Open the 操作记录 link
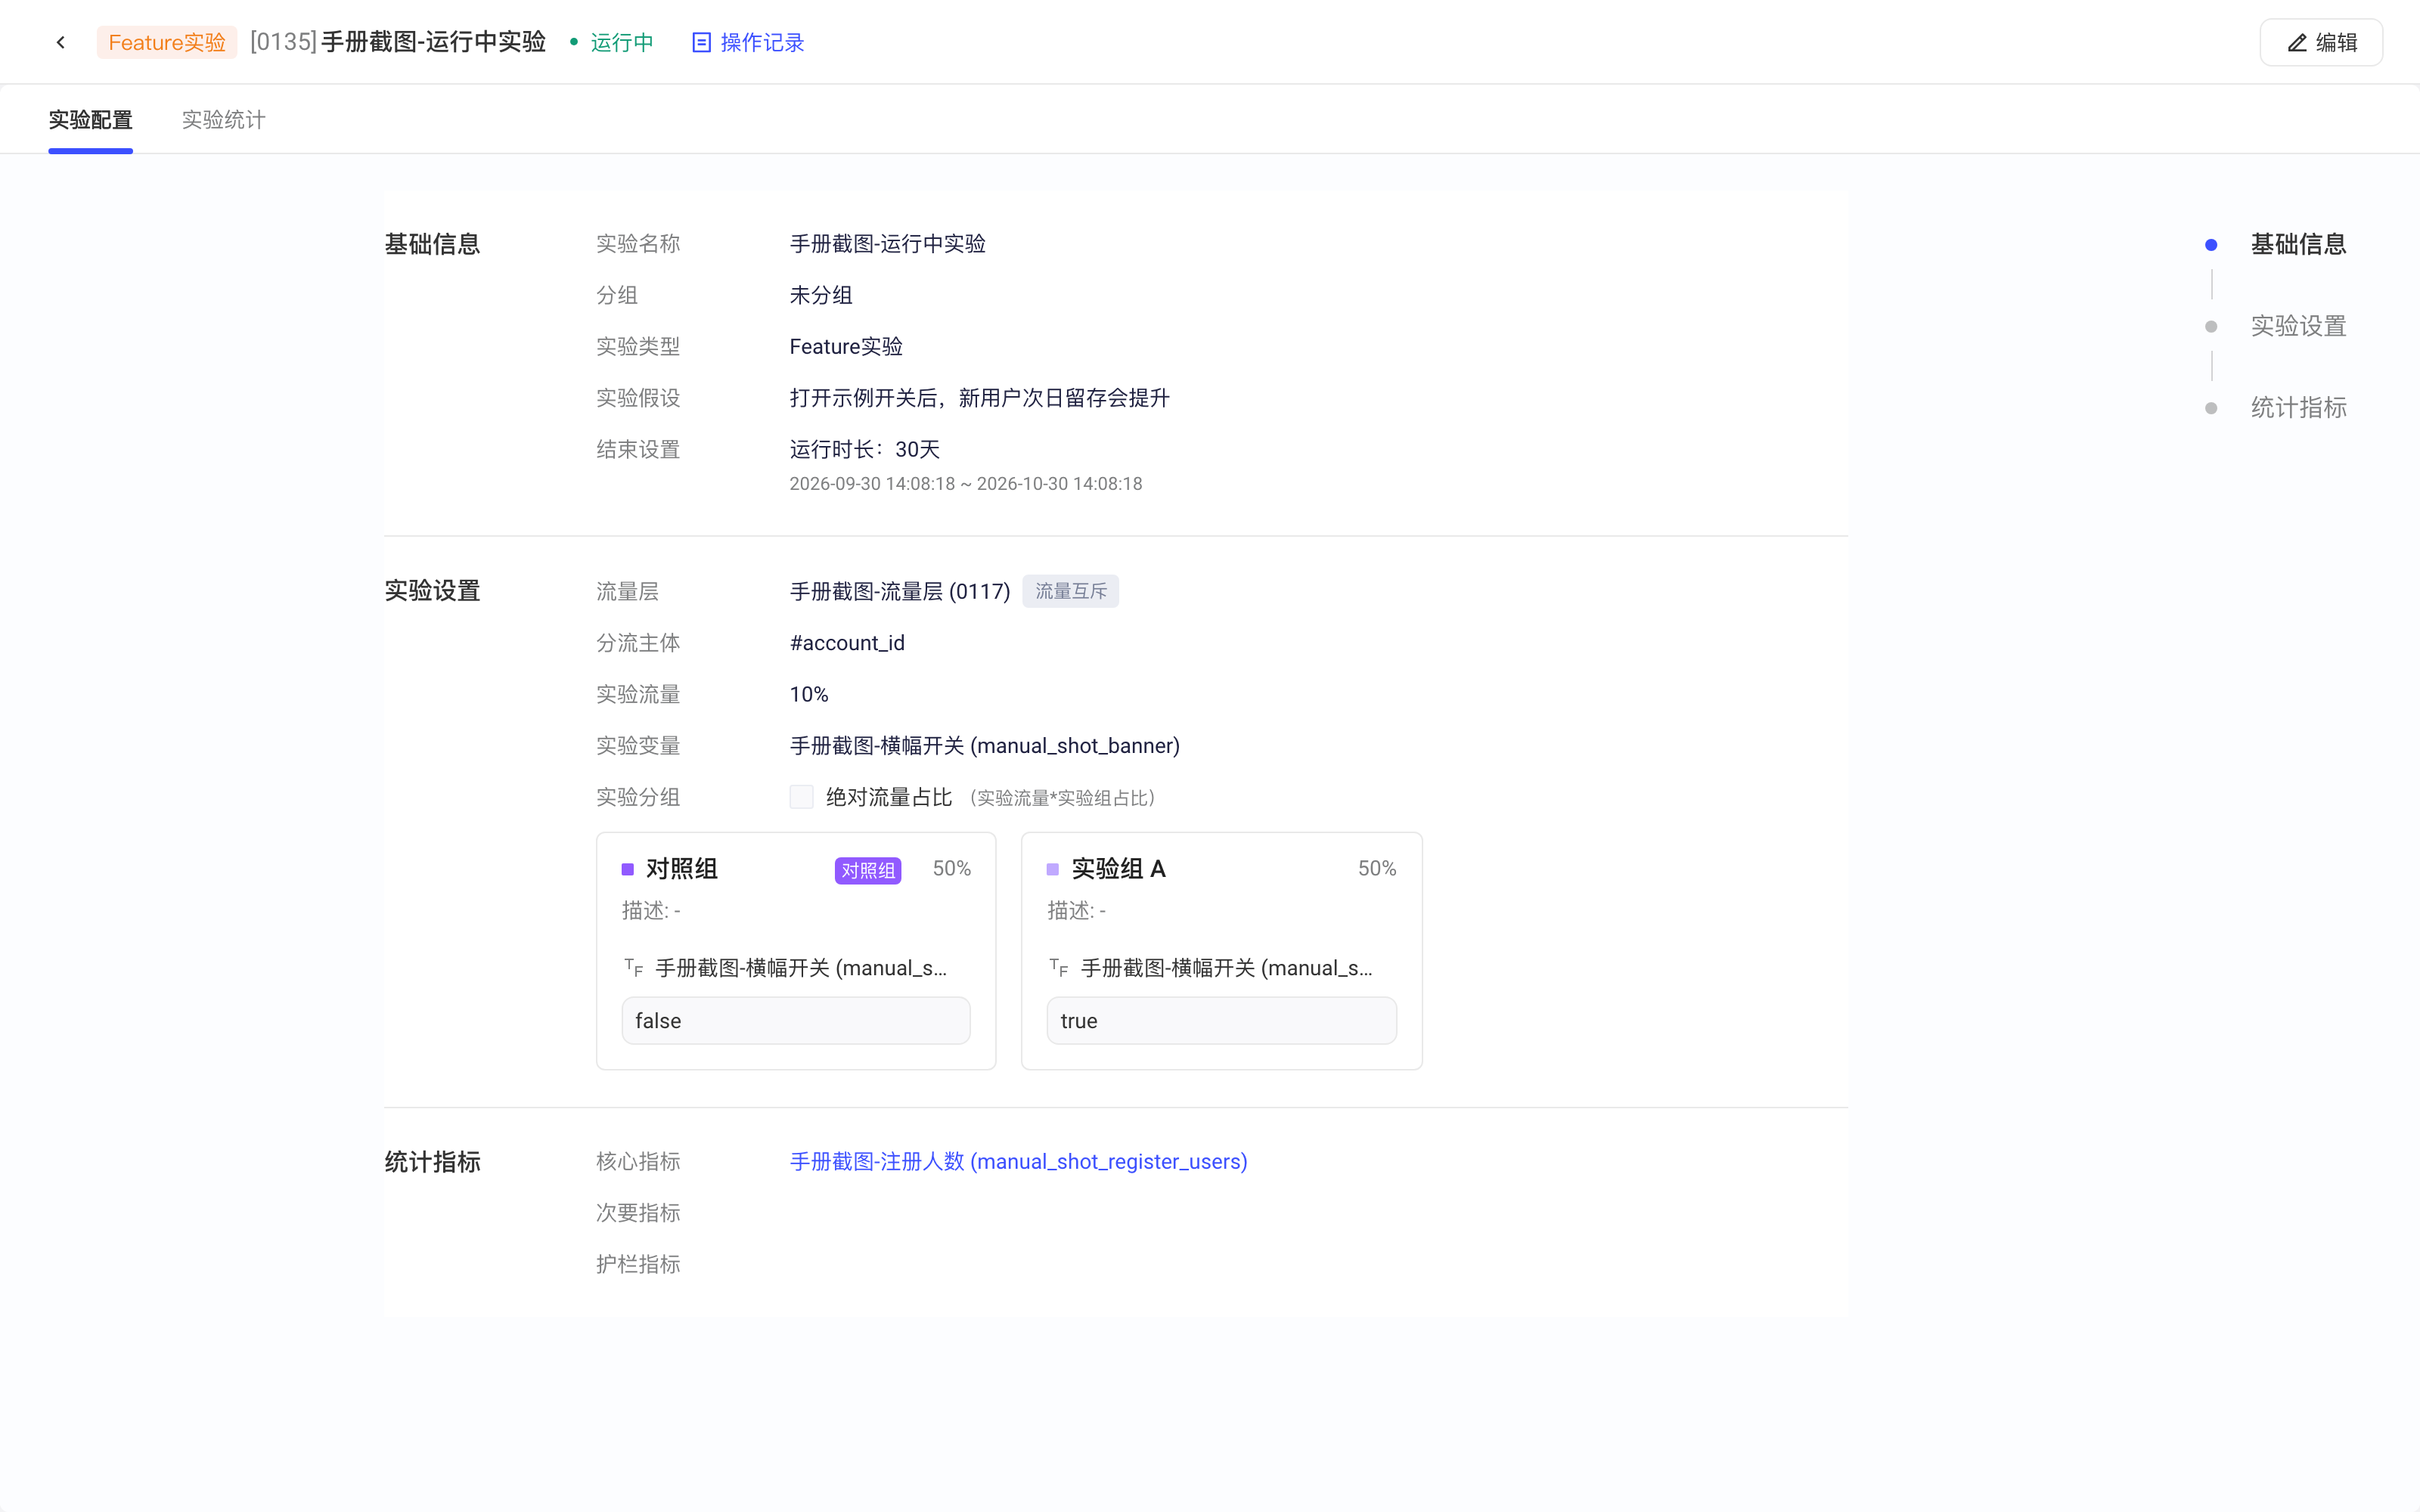This screenshot has width=2420, height=1512. click(x=762, y=42)
